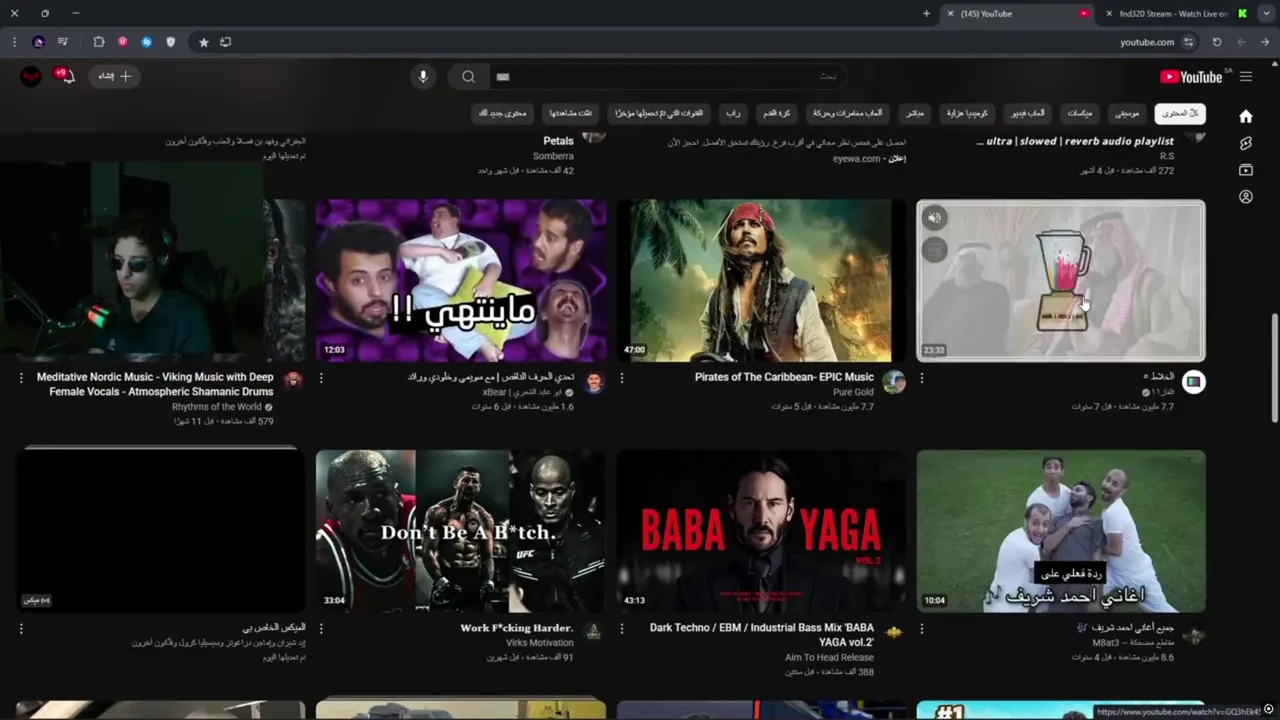This screenshot has height=720, width=1280.
Task: Open Rhythms of the World channel avatar
Action: click(x=293, y=380)
